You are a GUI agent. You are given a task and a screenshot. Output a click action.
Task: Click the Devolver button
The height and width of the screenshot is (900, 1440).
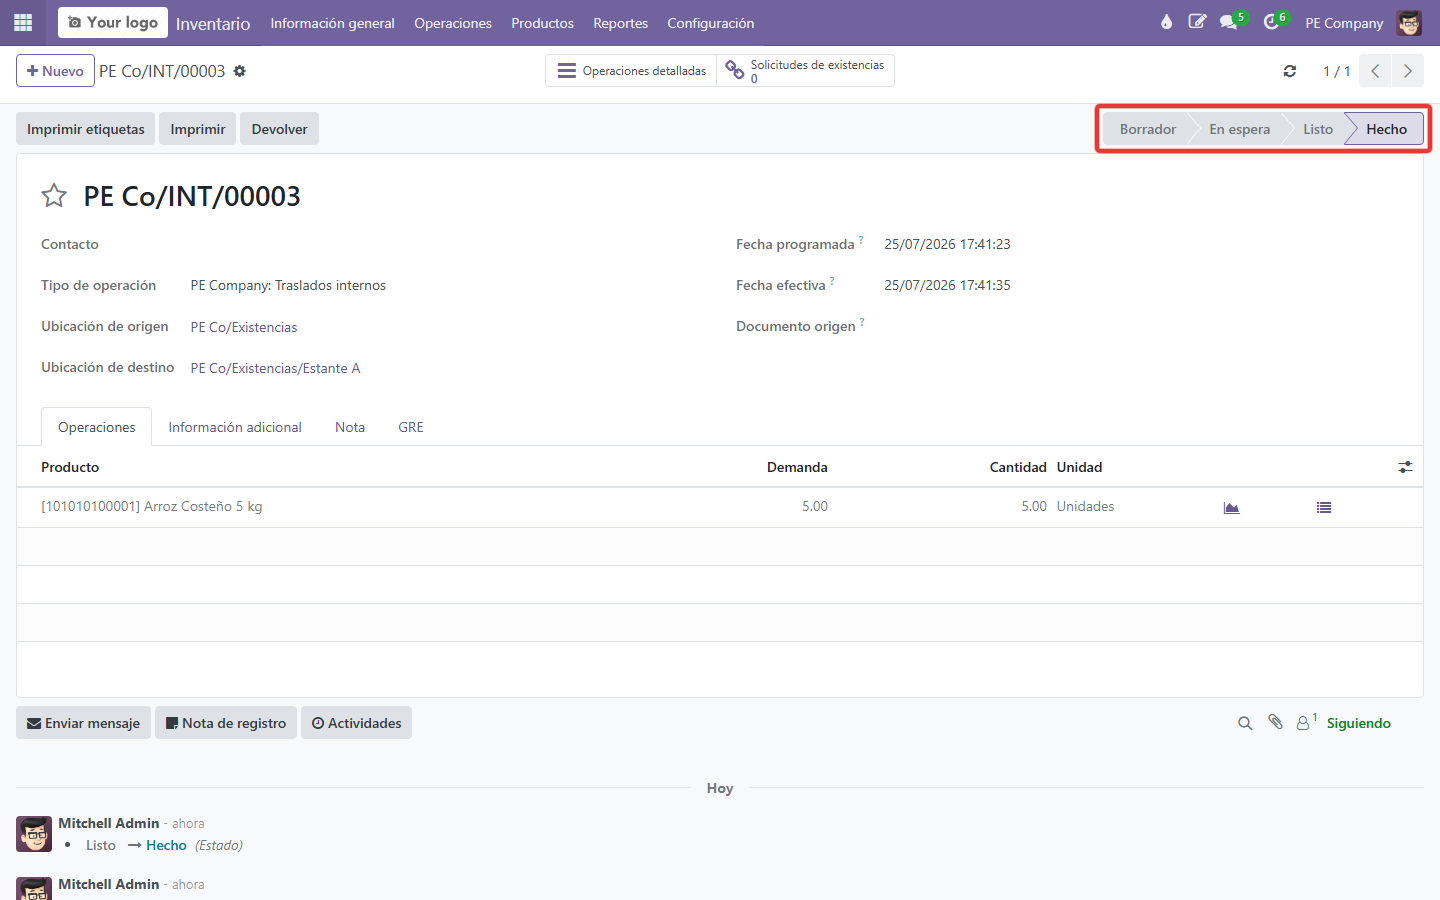tap(279, 129)
